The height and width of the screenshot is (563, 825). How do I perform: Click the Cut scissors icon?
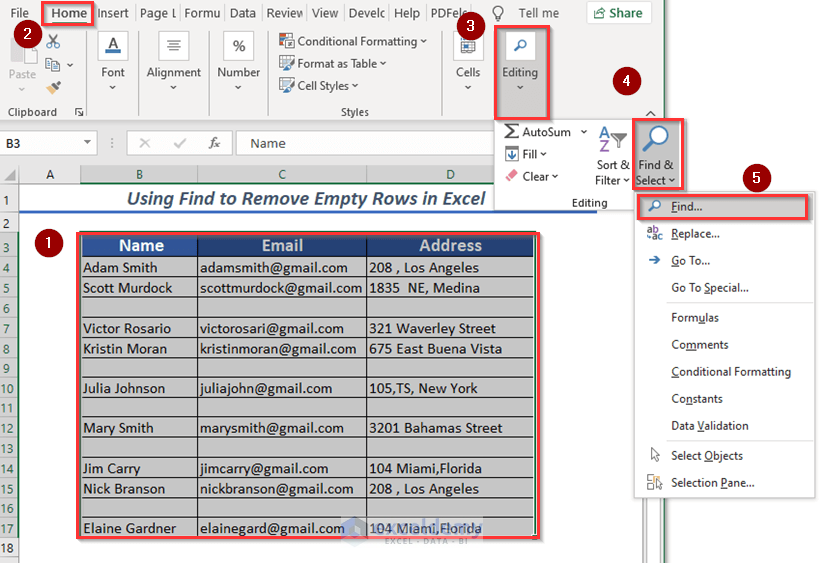coord(53,42)
